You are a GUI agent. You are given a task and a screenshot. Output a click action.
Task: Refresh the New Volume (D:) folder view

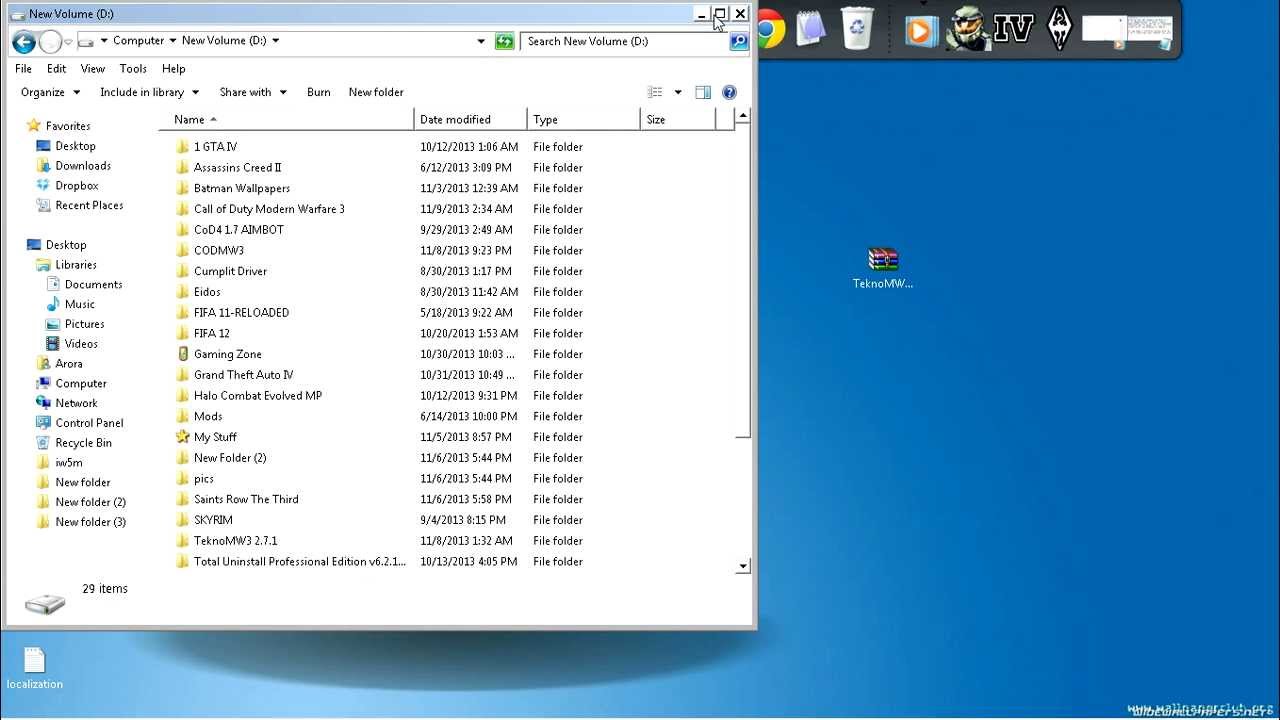[x=505, y=41]
